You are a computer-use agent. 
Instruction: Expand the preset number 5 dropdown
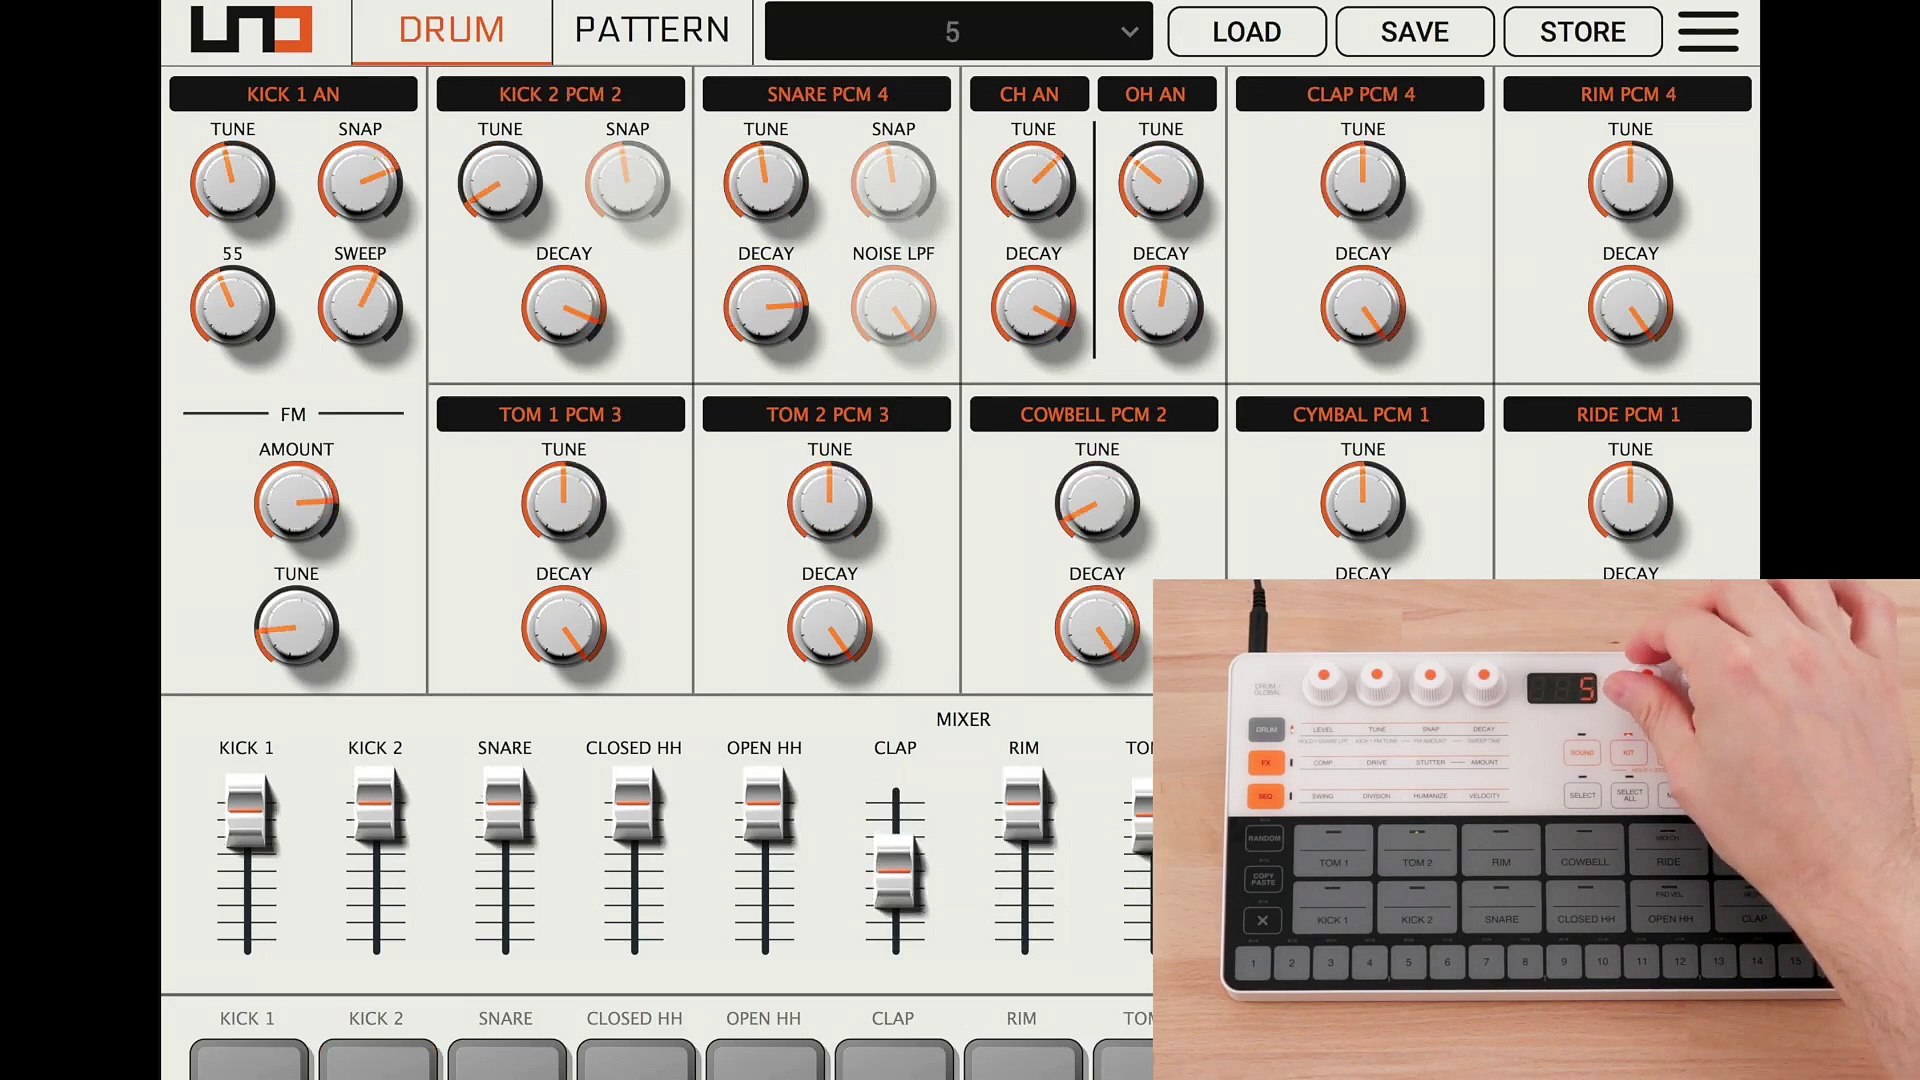click(958, 31)
